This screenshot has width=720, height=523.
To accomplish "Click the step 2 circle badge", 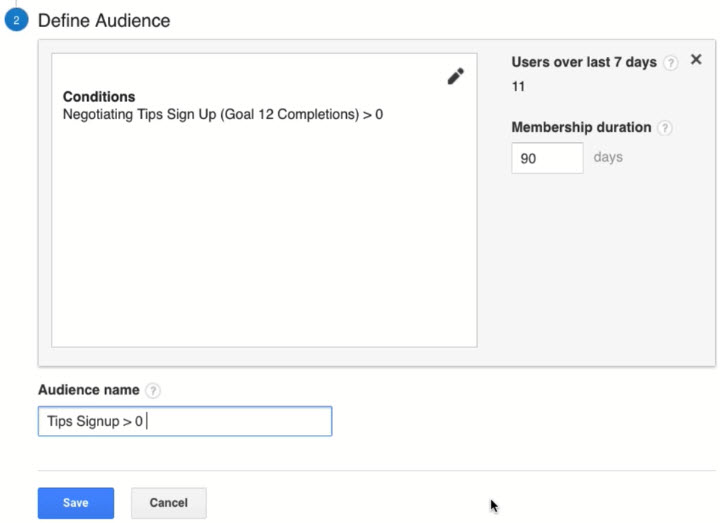I will click(x=16, y=20).
